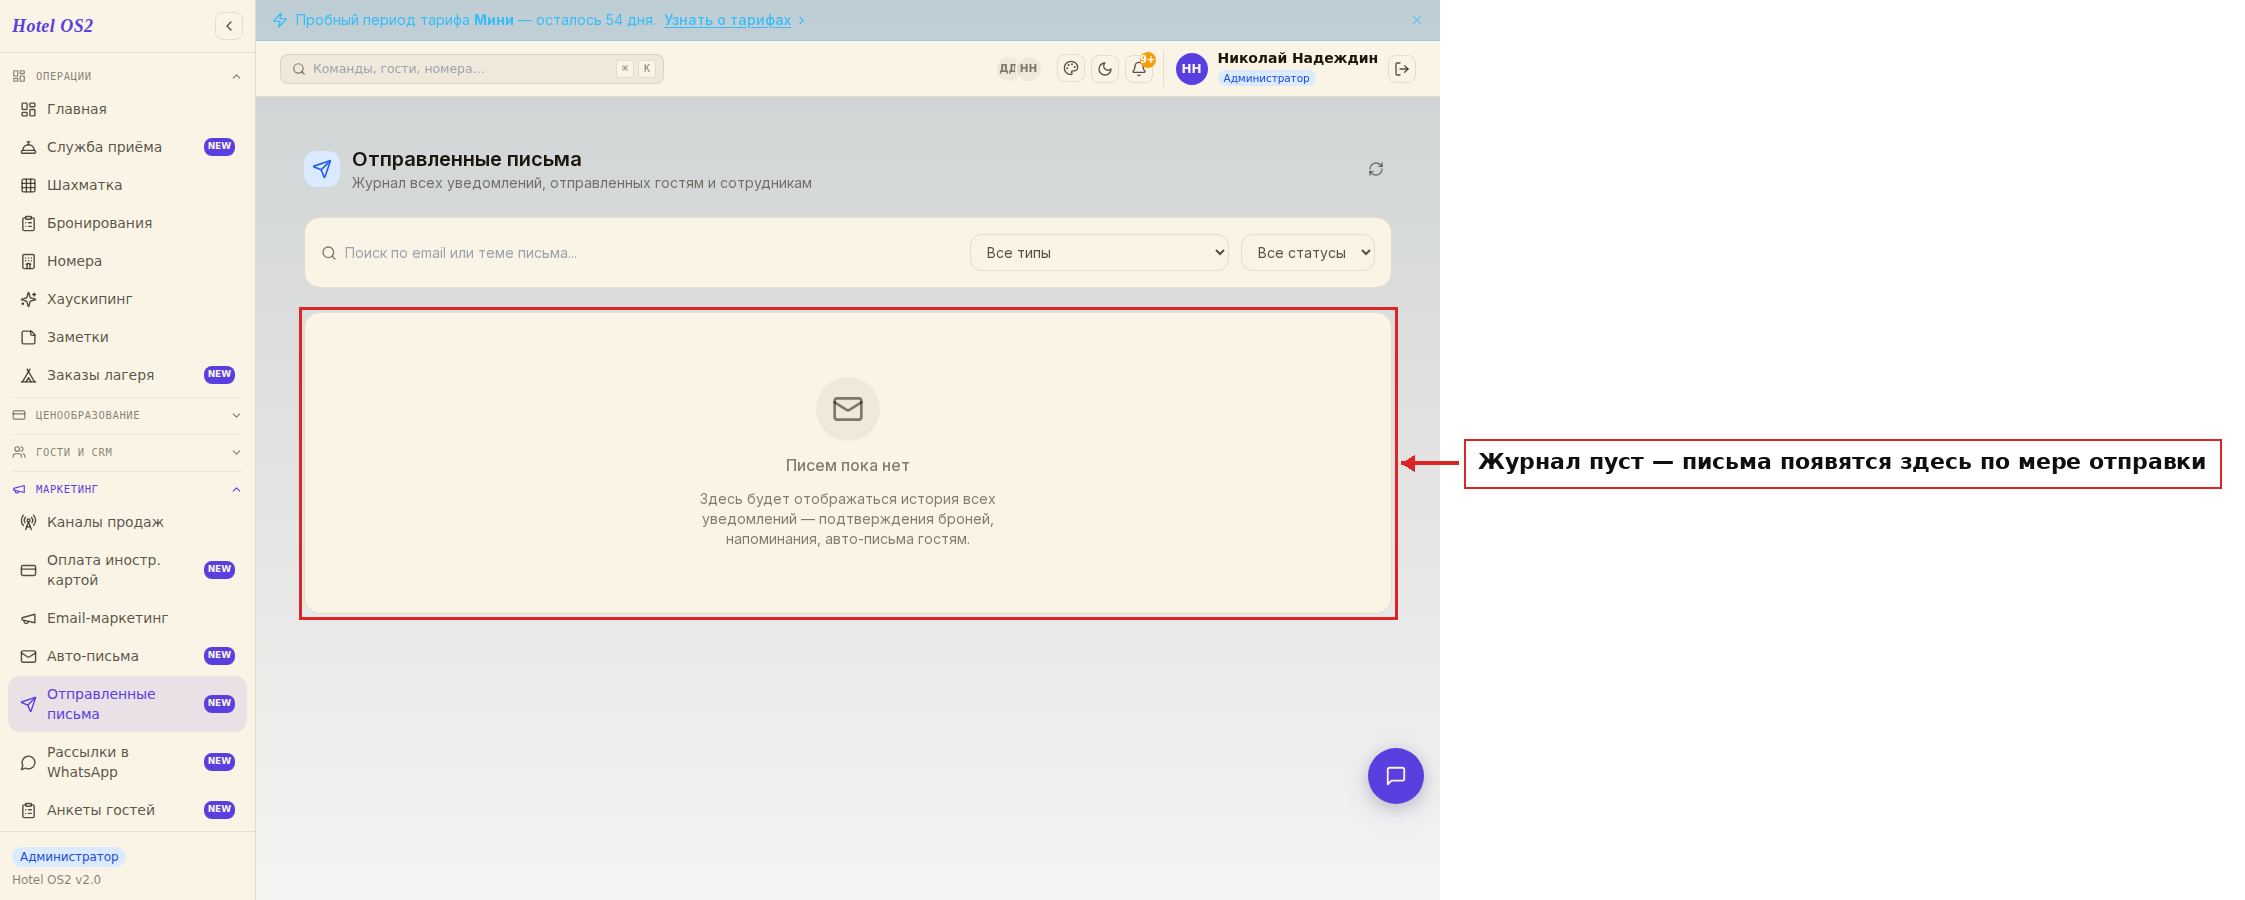The image size is (2245, 900).
Task: Open the Все статусы dropdown
Action: [1308, 253]
